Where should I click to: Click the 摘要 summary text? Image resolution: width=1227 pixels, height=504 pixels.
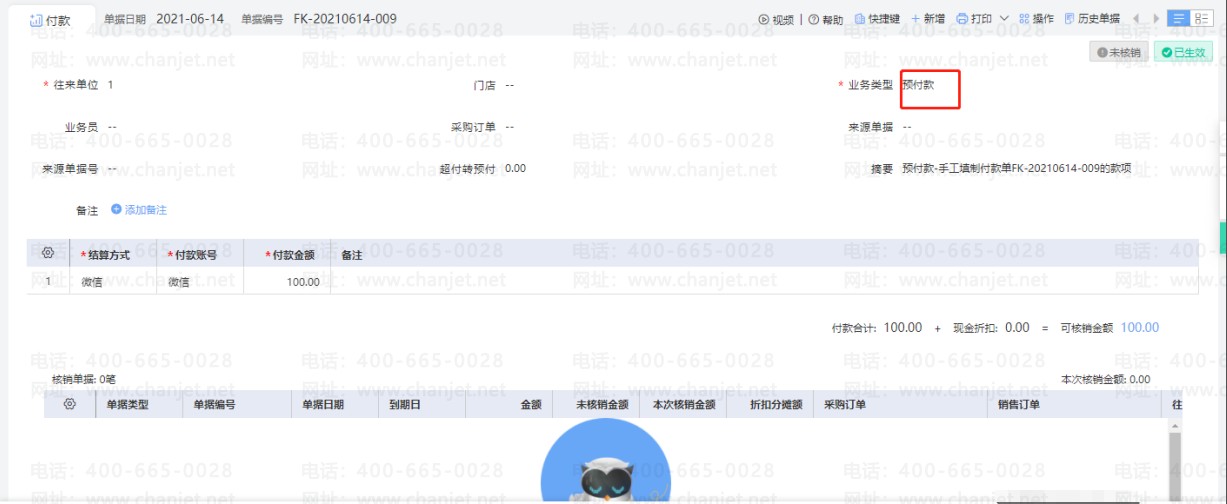1016,169
